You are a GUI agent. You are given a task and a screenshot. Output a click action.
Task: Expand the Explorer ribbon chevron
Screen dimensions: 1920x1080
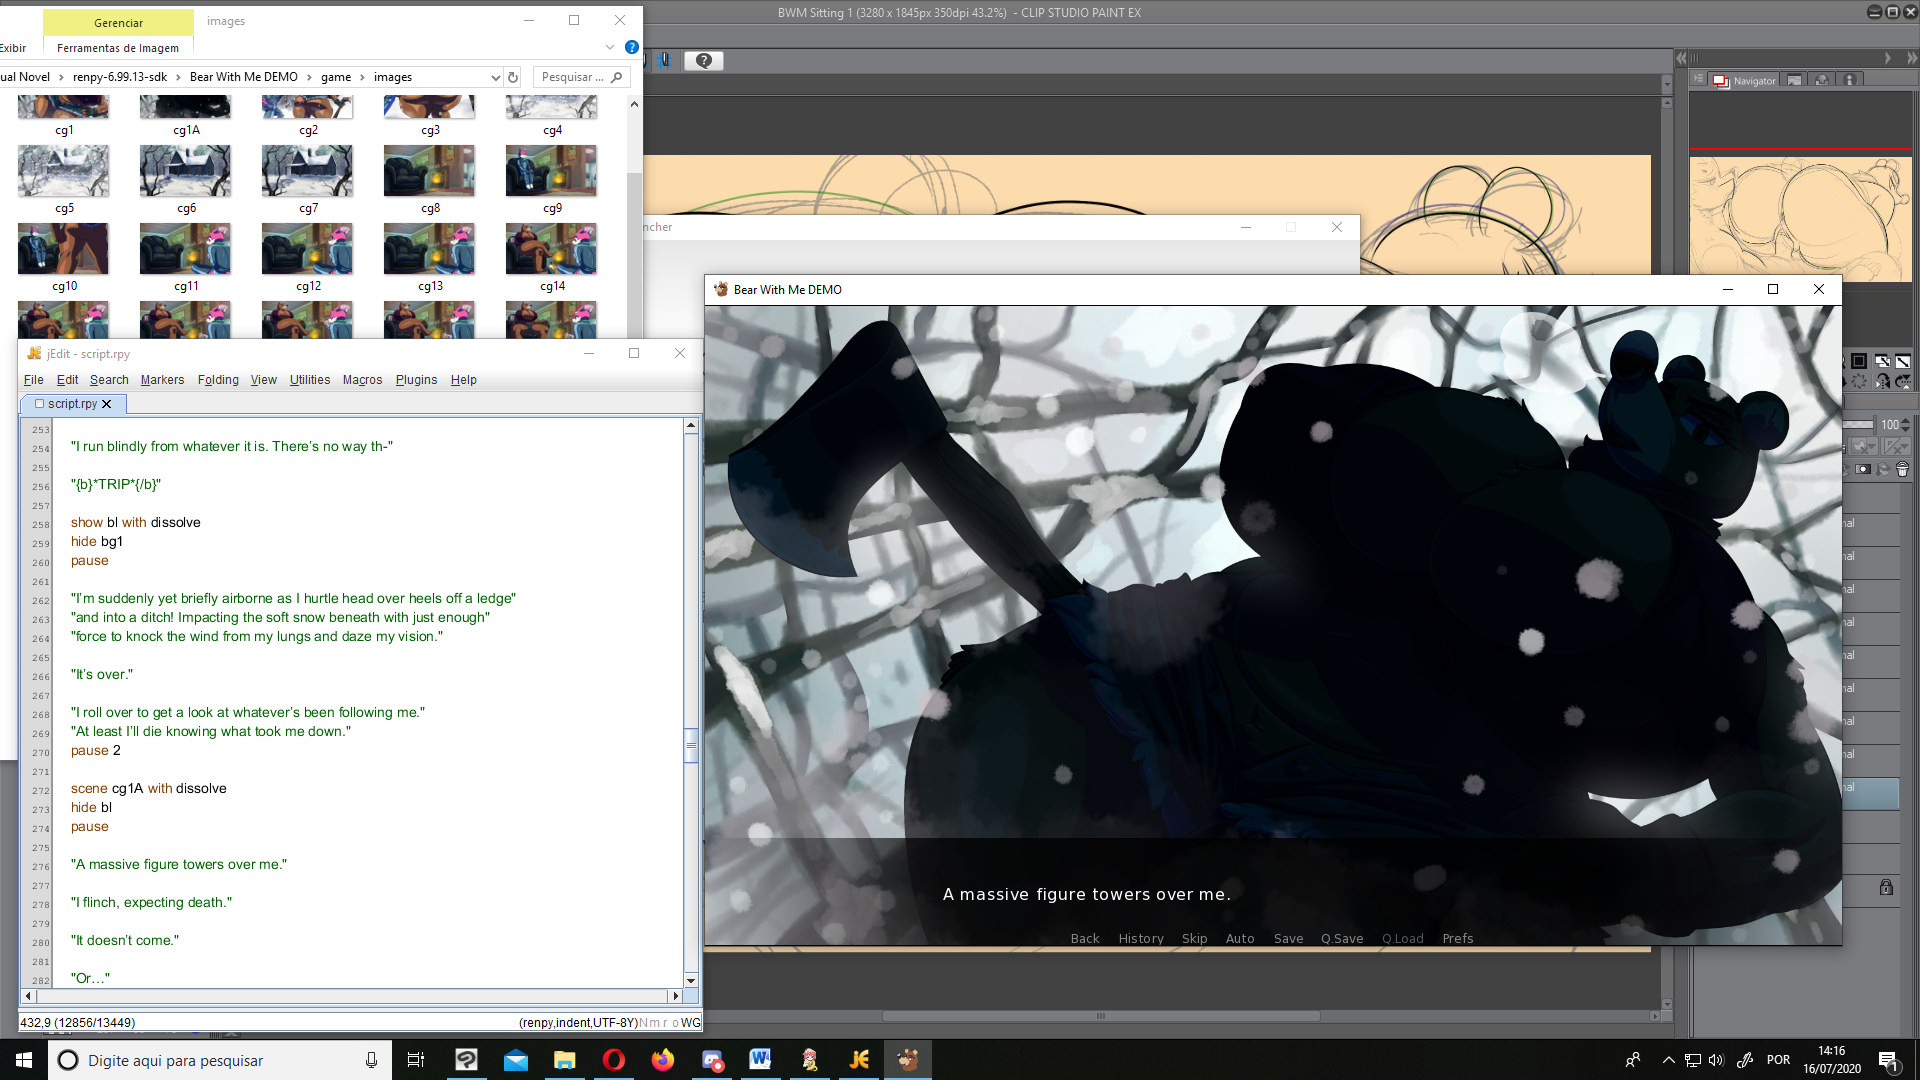(609, 47)
